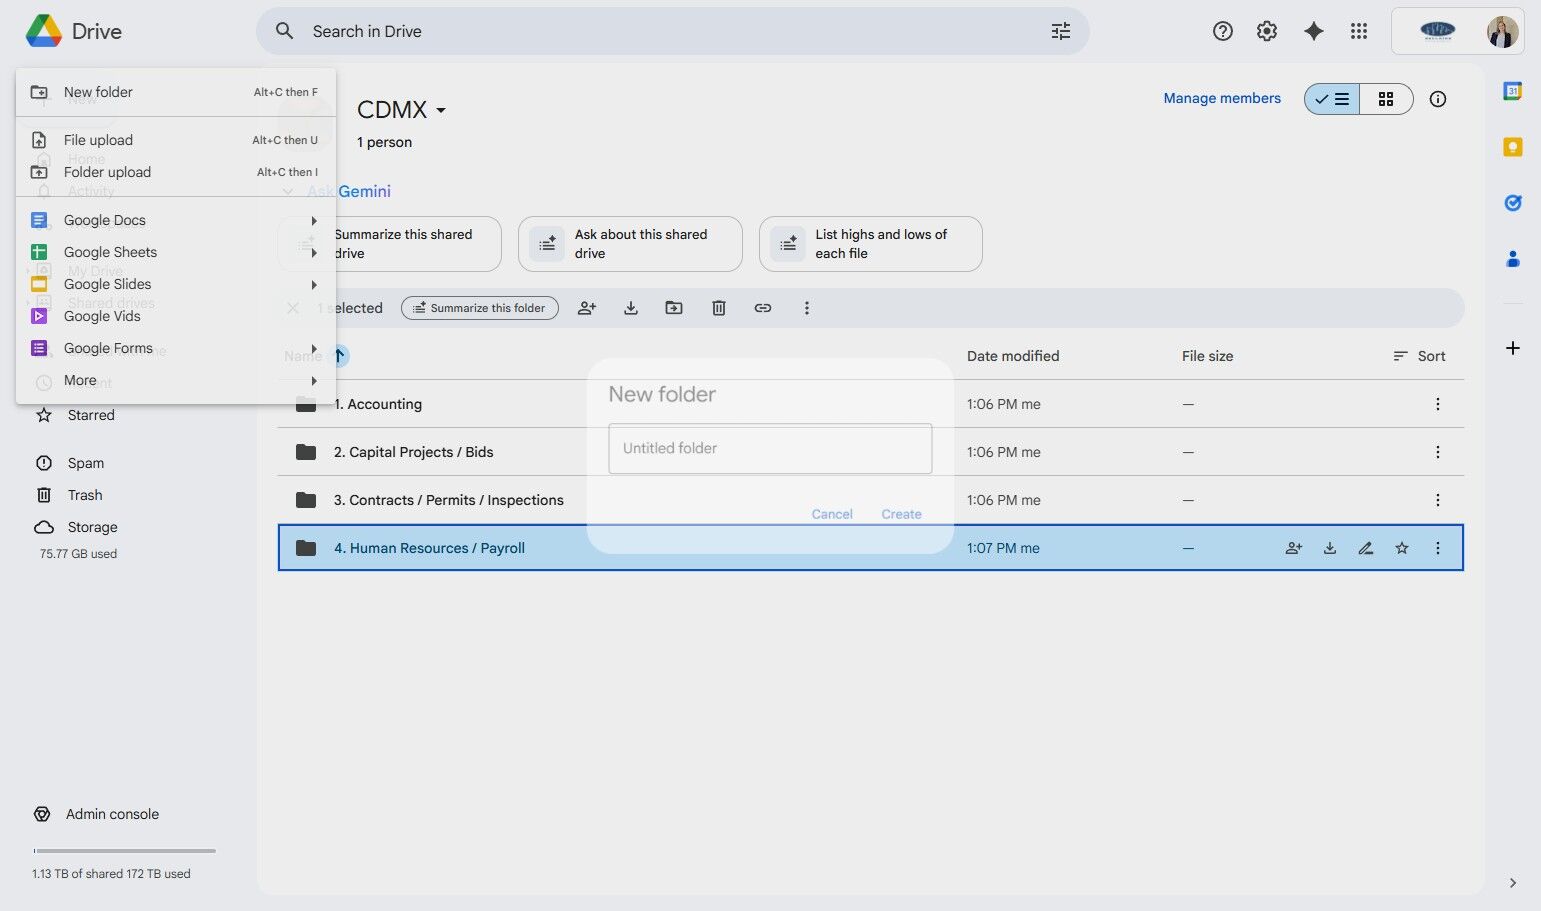Open more actions in the selection toolbar
This screenshot has width=1541, height=911.
pos(807,308)
